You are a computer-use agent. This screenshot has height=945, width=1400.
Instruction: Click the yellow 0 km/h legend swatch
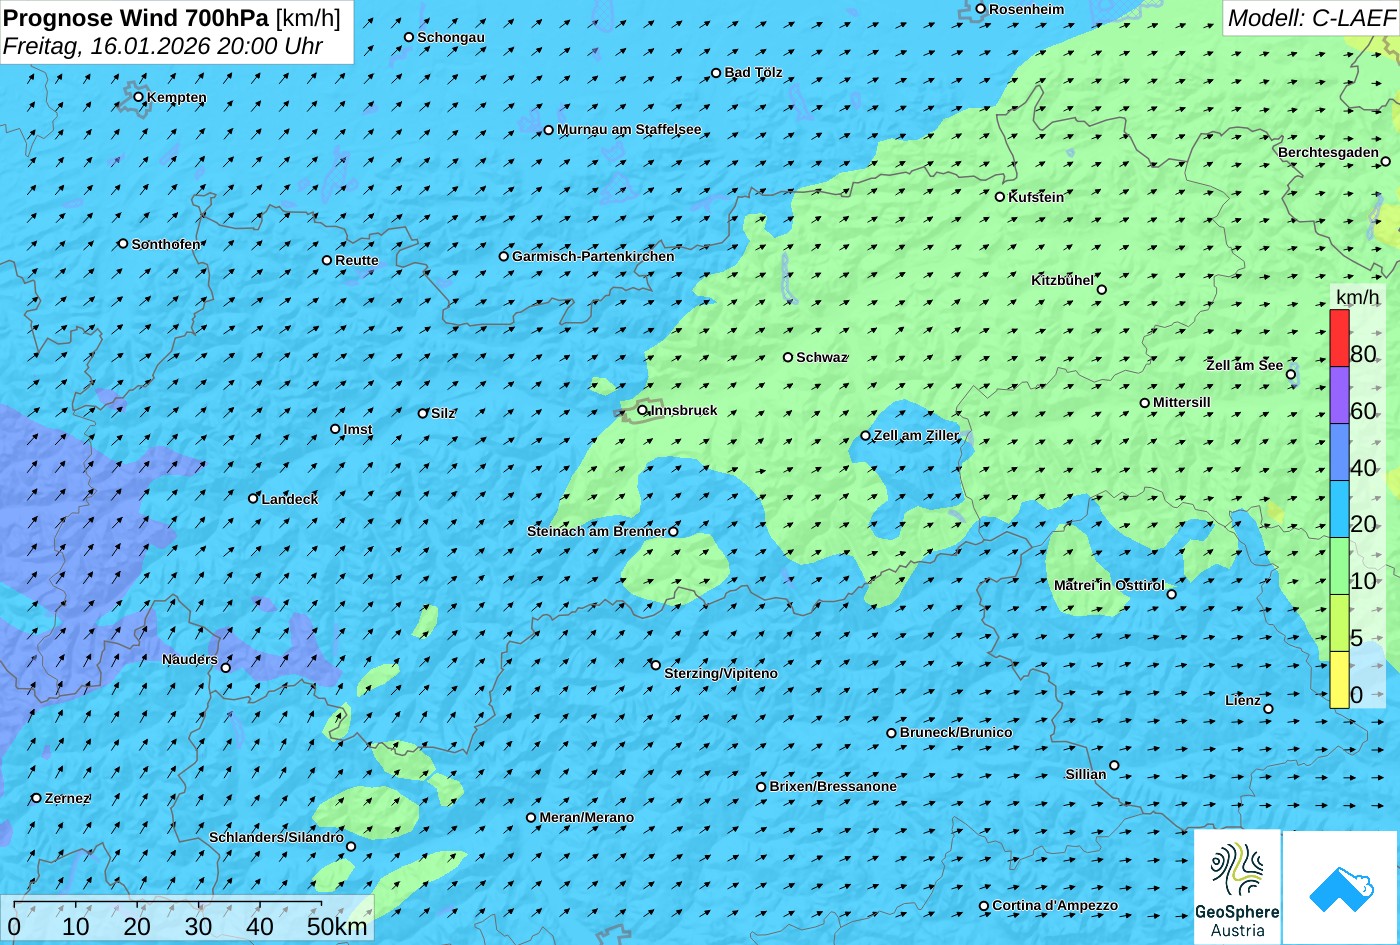click(1339, 680)
